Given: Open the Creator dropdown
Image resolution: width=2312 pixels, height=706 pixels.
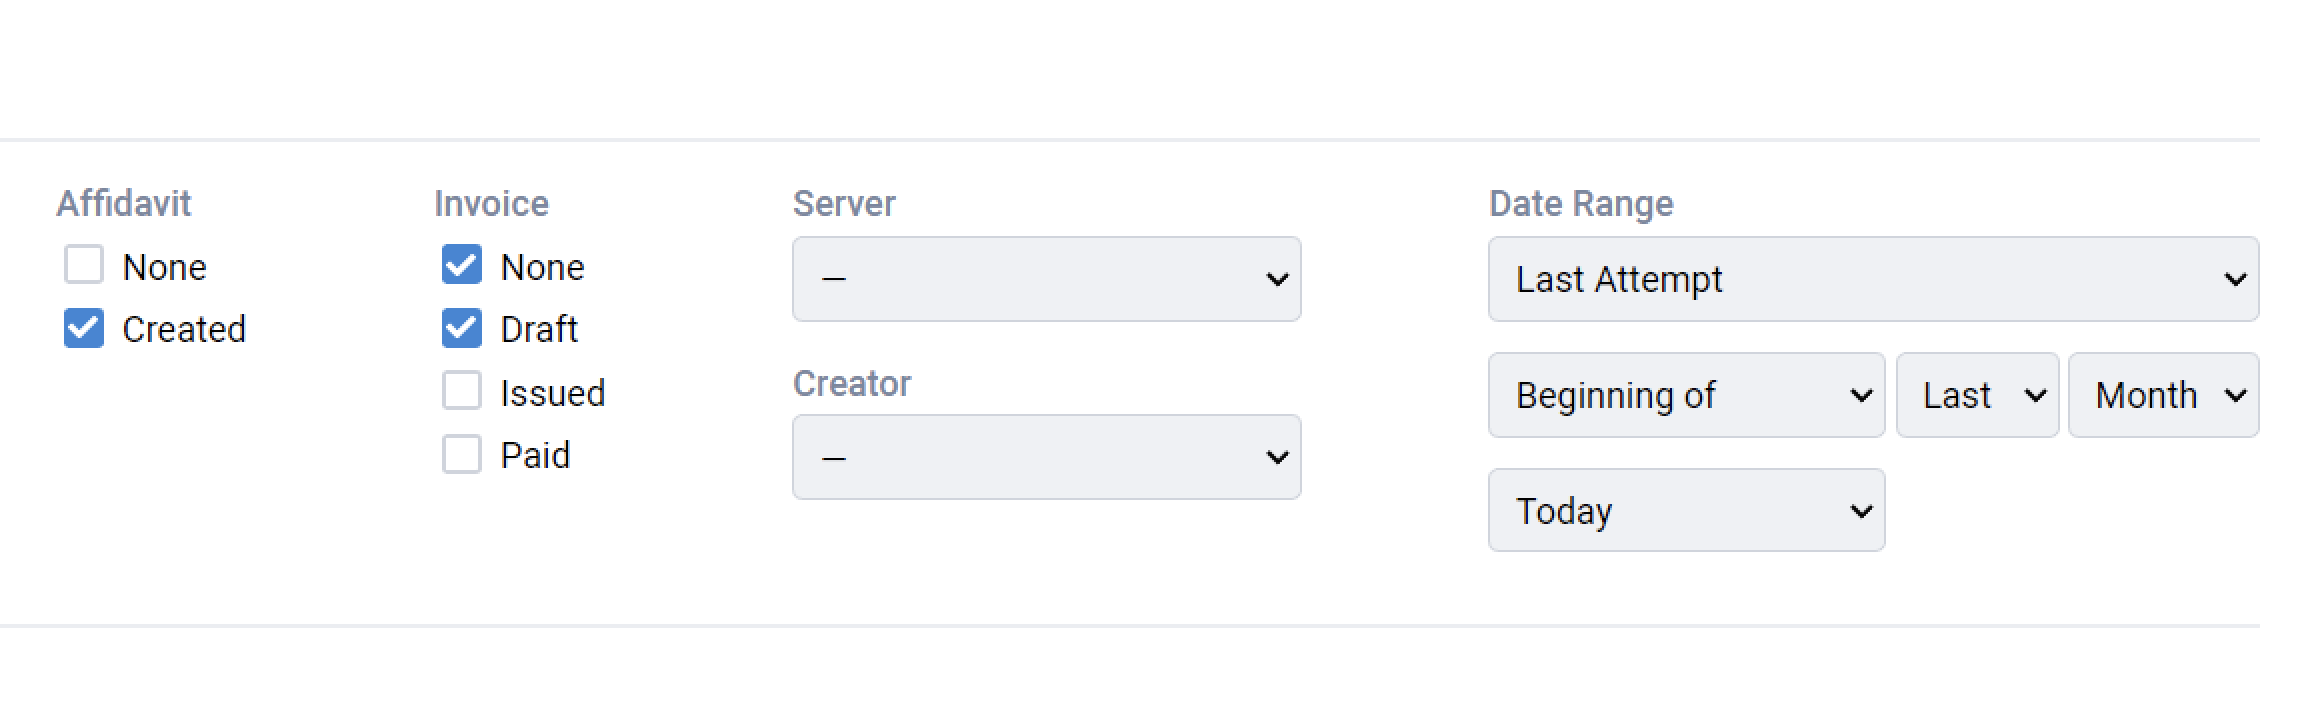Looking at the screenshot, I should (1046, 456).
